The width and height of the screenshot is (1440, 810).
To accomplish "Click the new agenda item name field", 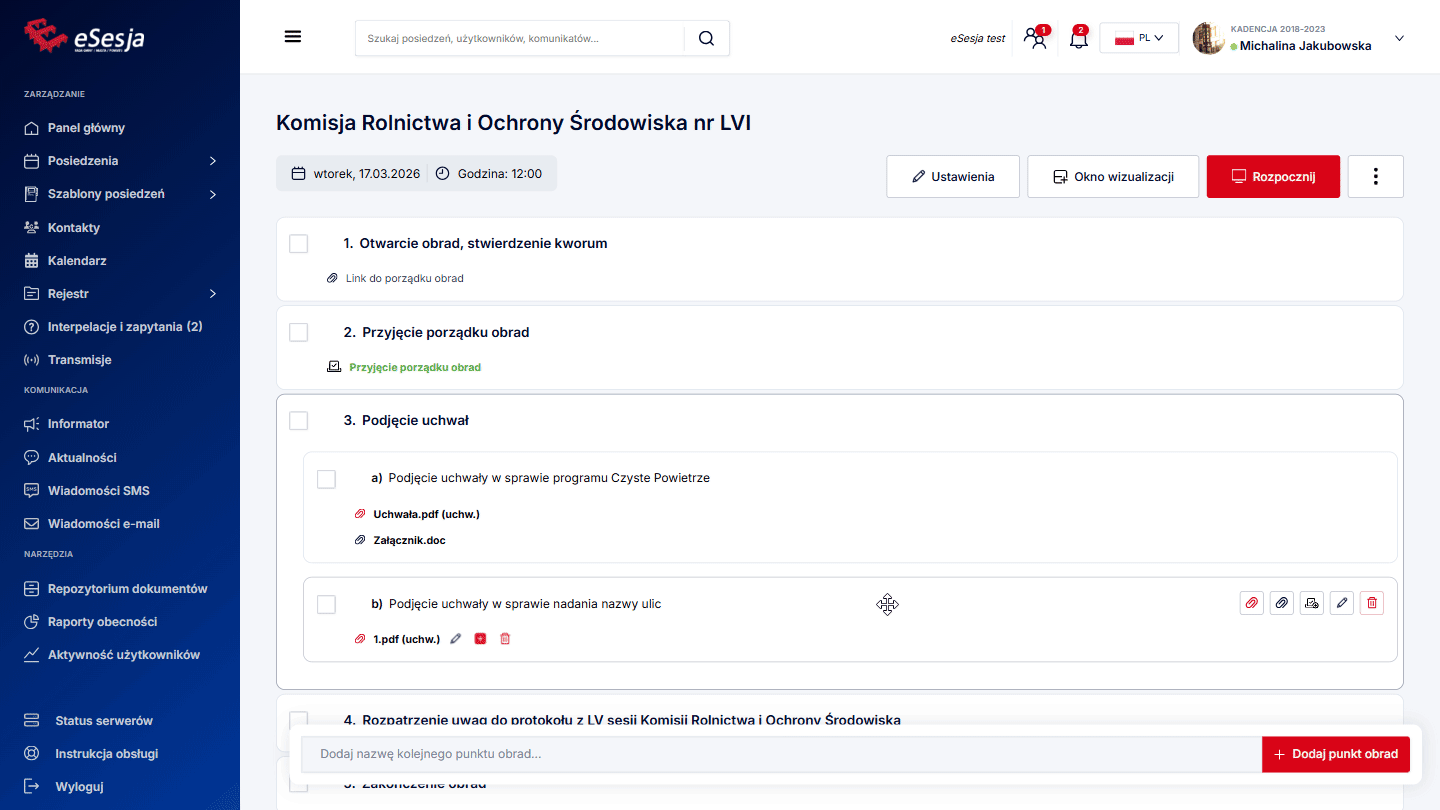I will 780,754.
